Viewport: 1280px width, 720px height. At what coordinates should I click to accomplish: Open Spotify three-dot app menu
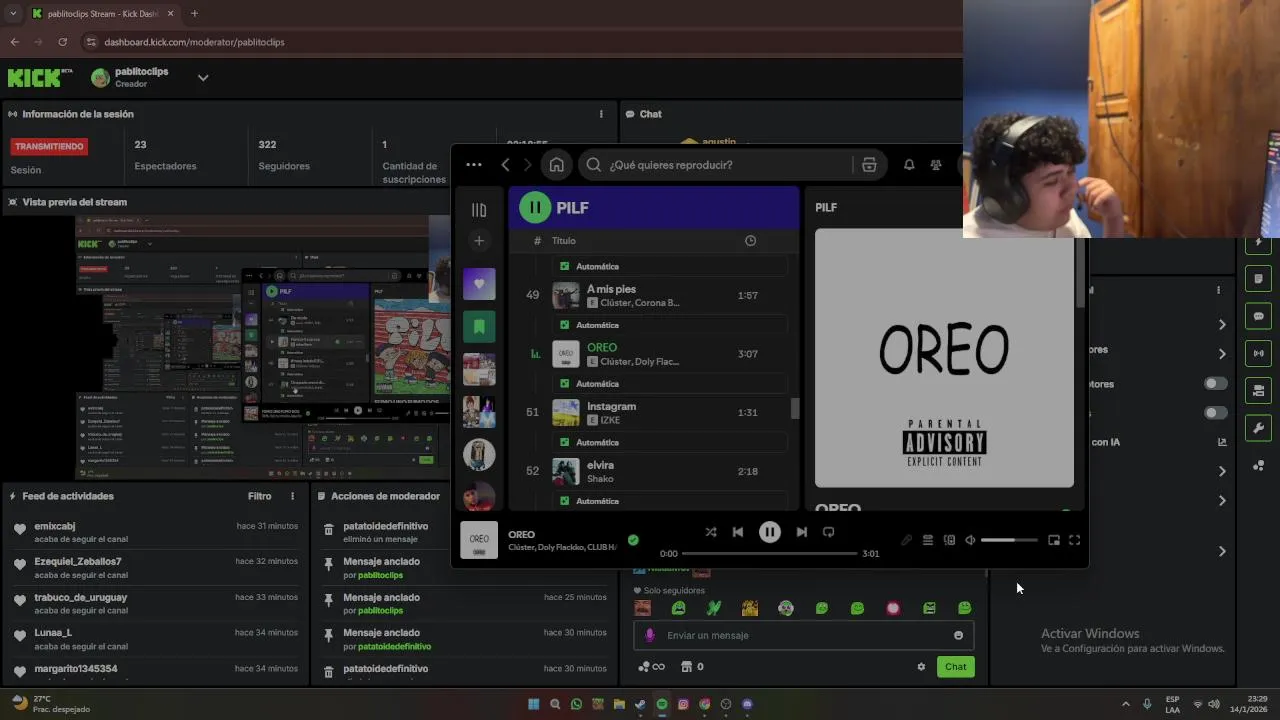[x=474, y=165]
